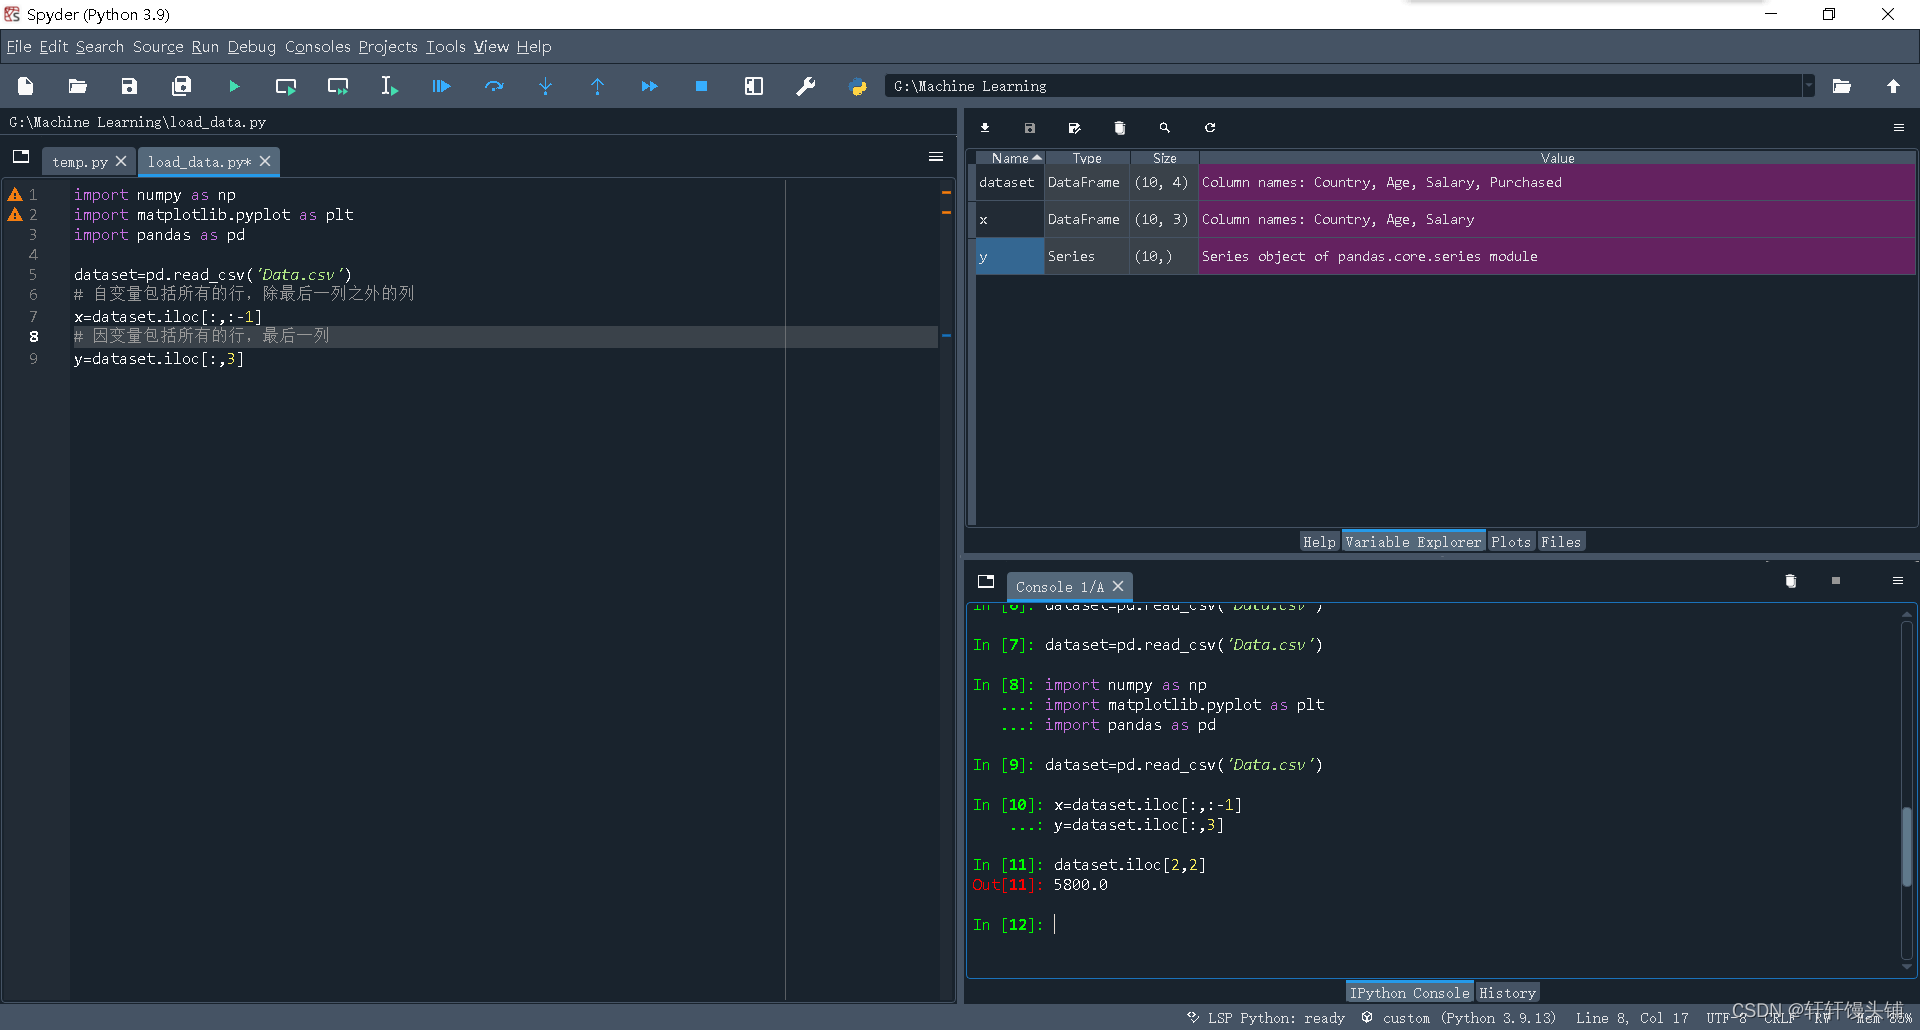Viewport: 1920px width, 1030px height.
Task: Browse working directory folder icon
Action: point(1842,87)
